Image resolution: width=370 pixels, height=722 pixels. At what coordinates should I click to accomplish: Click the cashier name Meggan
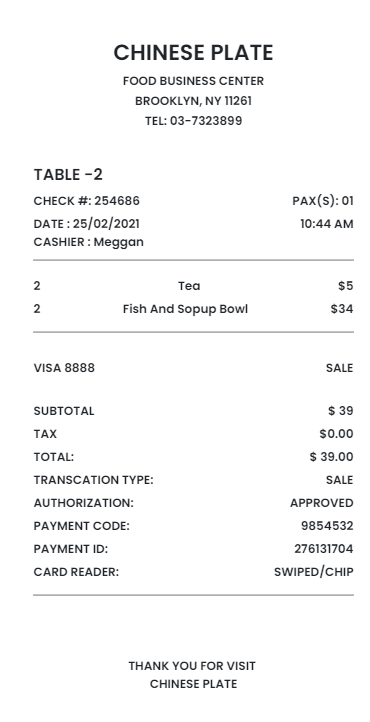coord(119,243)
